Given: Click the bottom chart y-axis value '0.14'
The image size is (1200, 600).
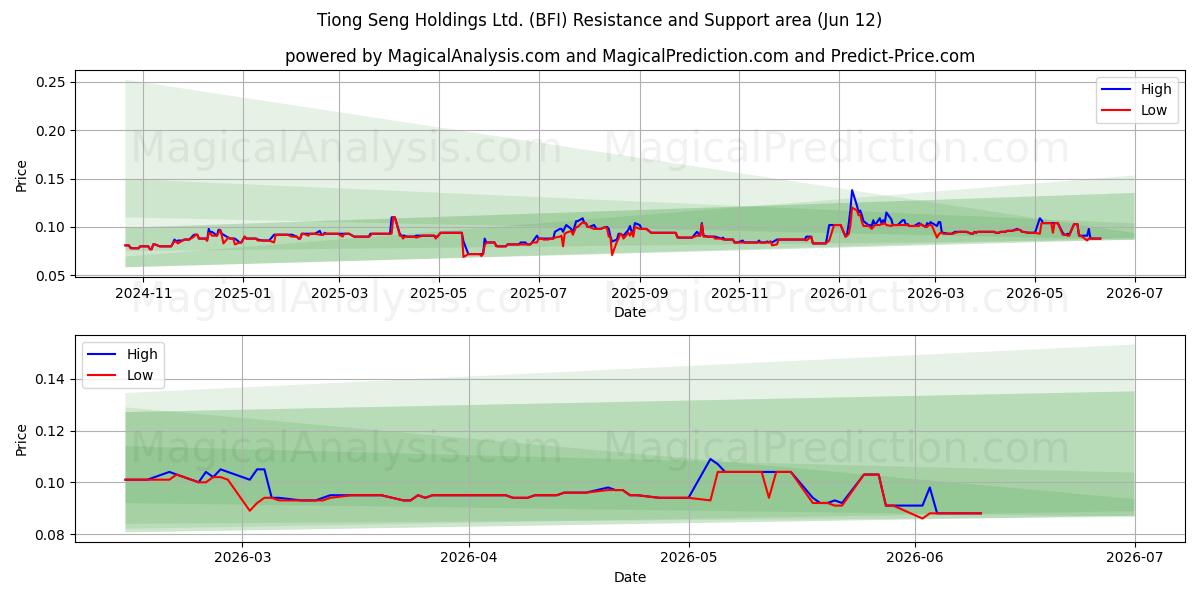Looking at the screenshot, I should pos(51,379).
